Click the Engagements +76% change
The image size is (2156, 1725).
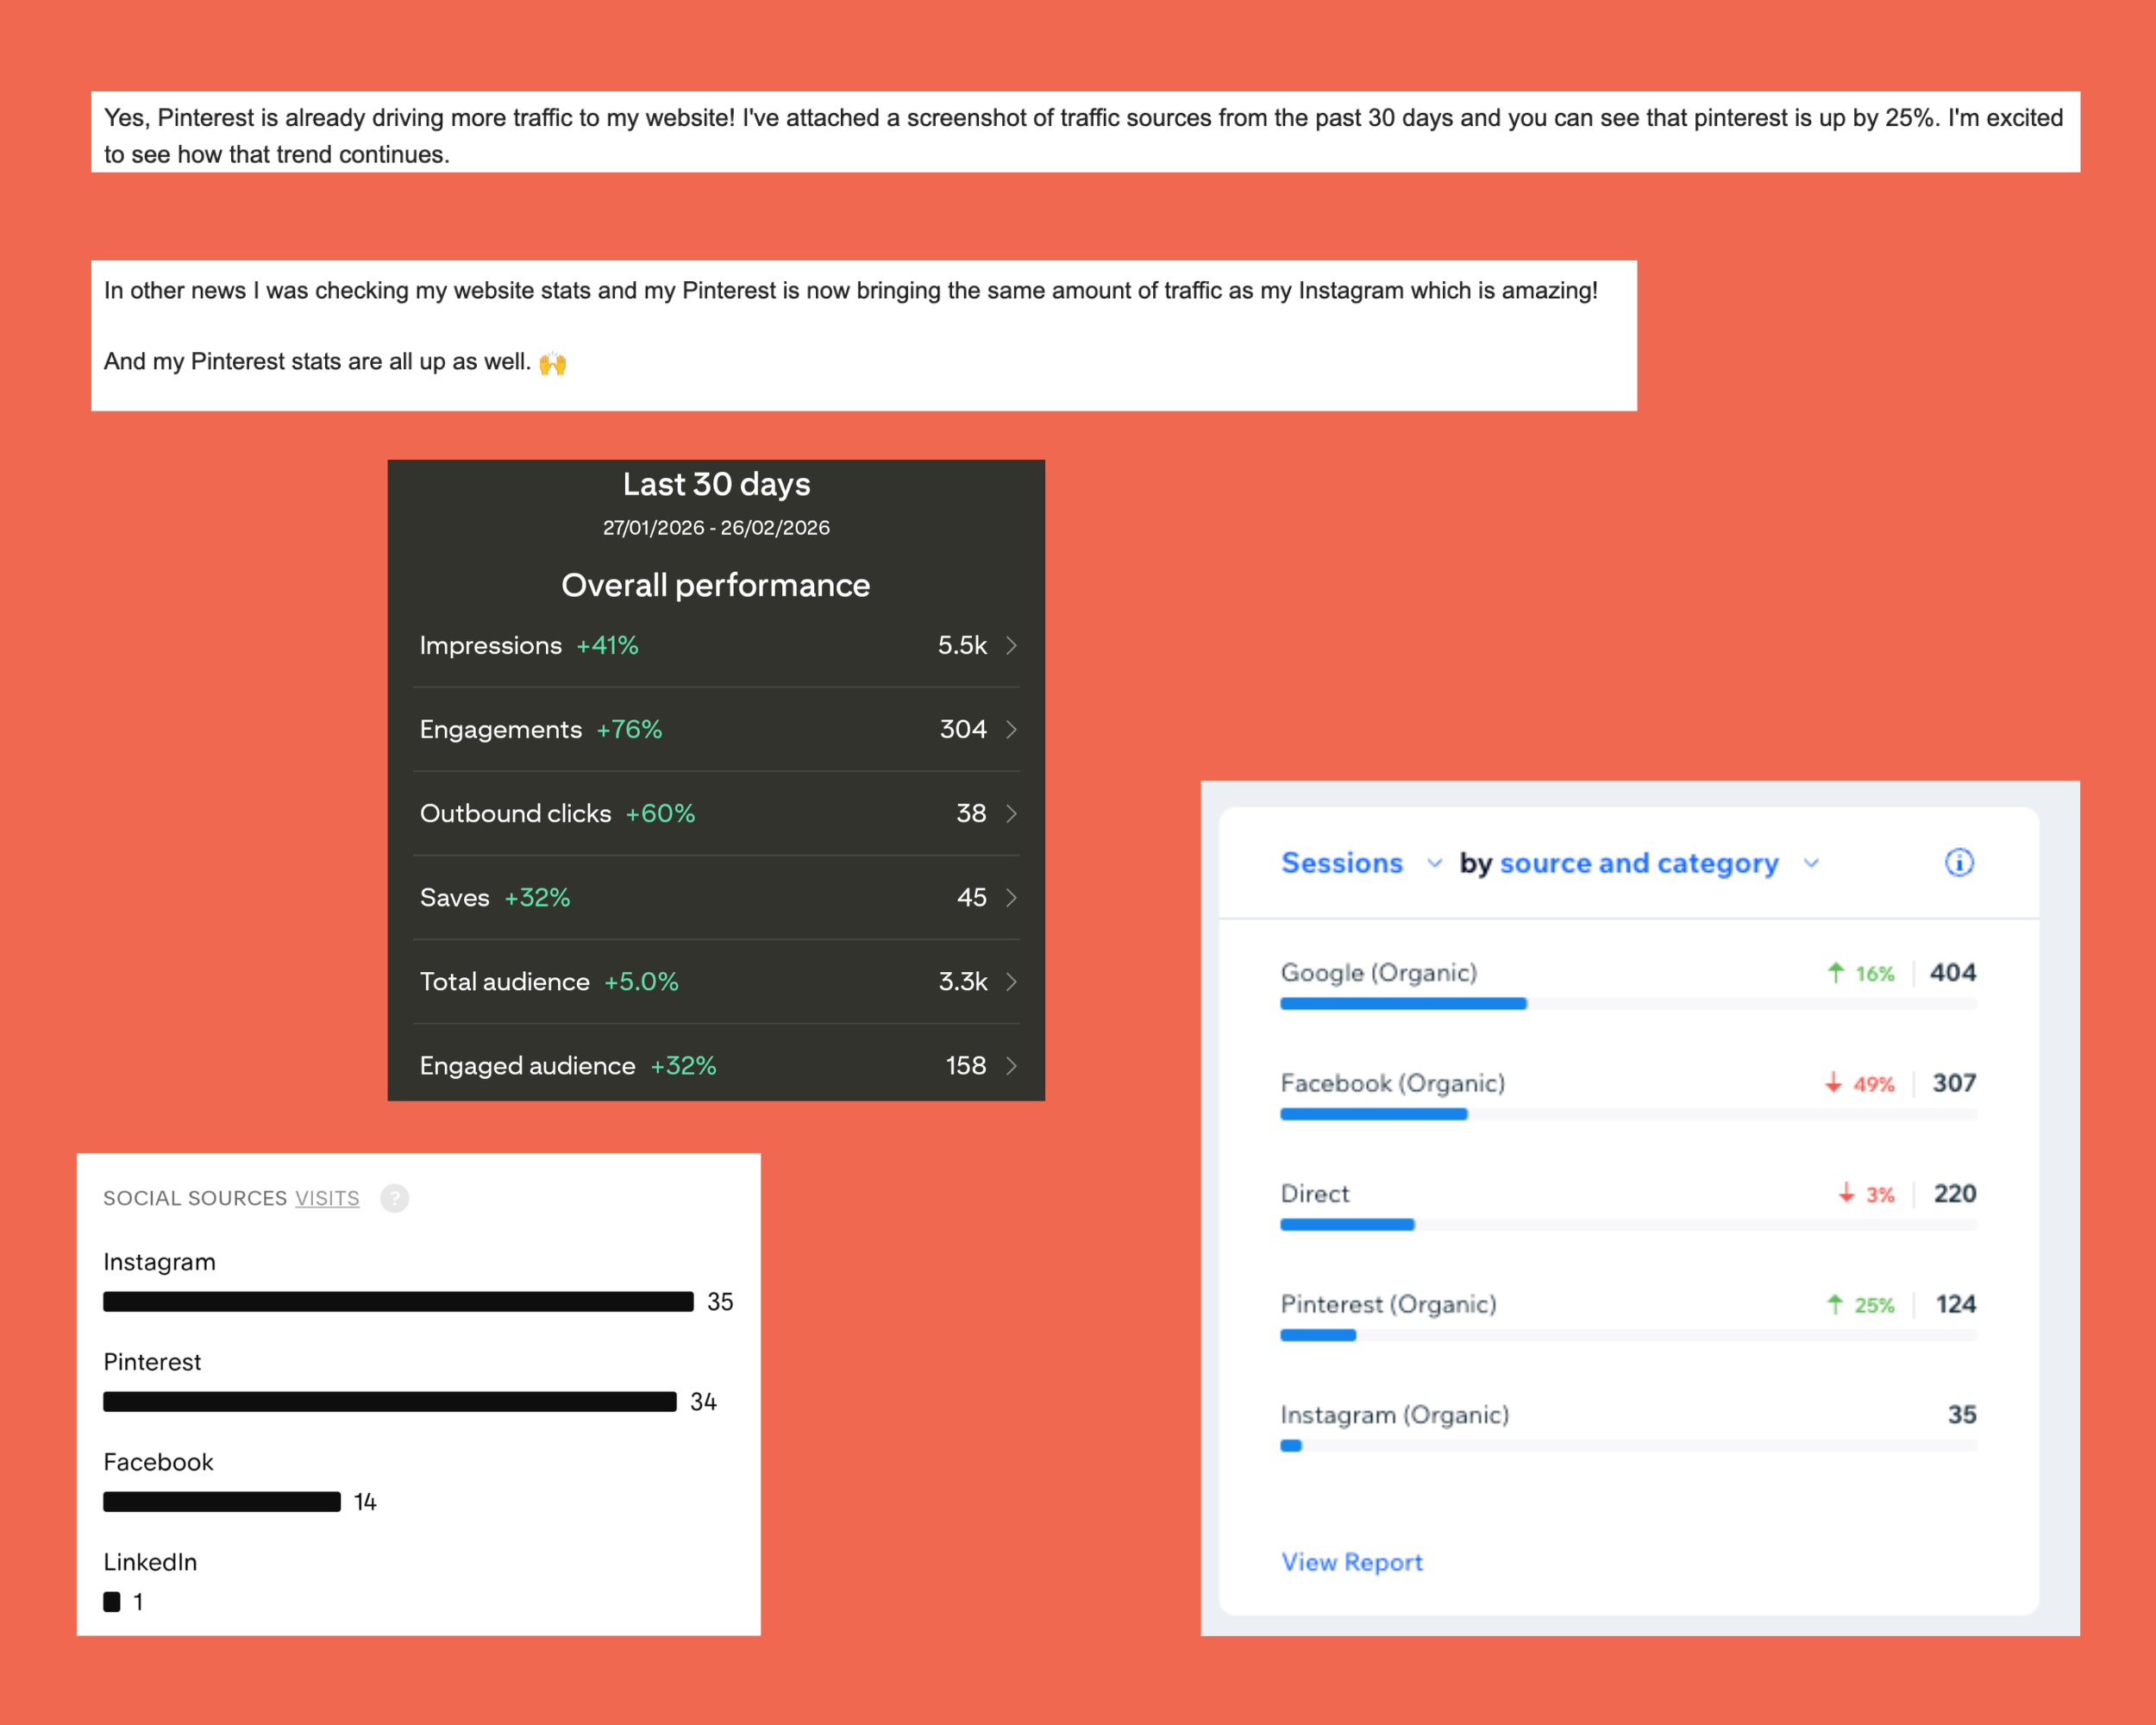[x=629, y=729]
